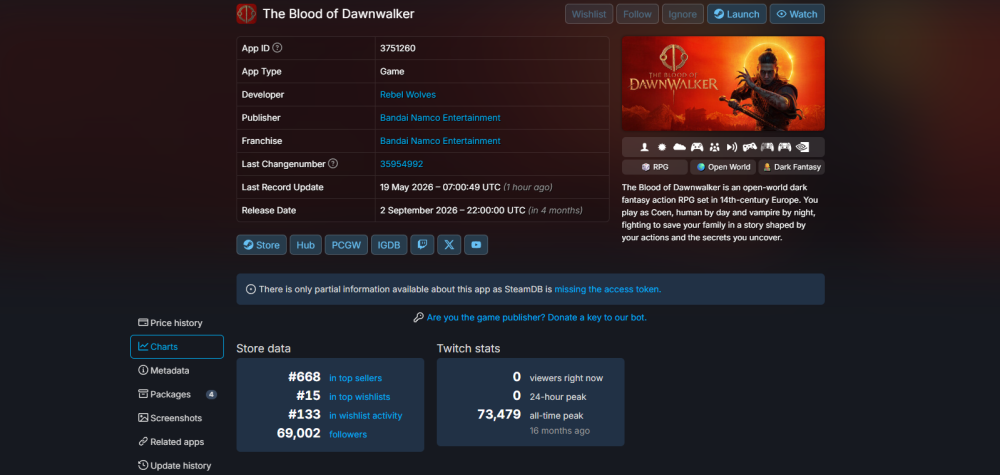The height and width of the screenshot is (475, 1000).
Task: Open the IGDB link button
Action: point(389,245)
